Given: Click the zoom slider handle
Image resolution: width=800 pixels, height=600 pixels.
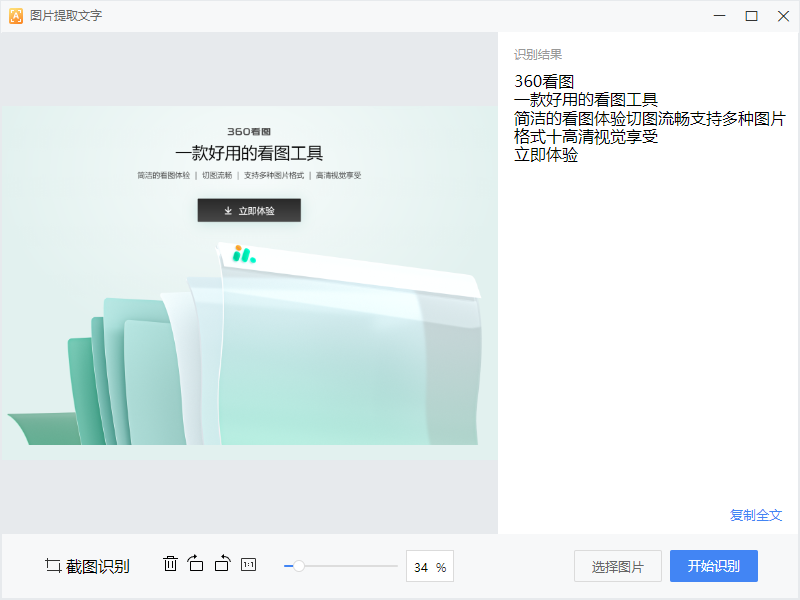Looking at the screenshot, I should (299, 566).
